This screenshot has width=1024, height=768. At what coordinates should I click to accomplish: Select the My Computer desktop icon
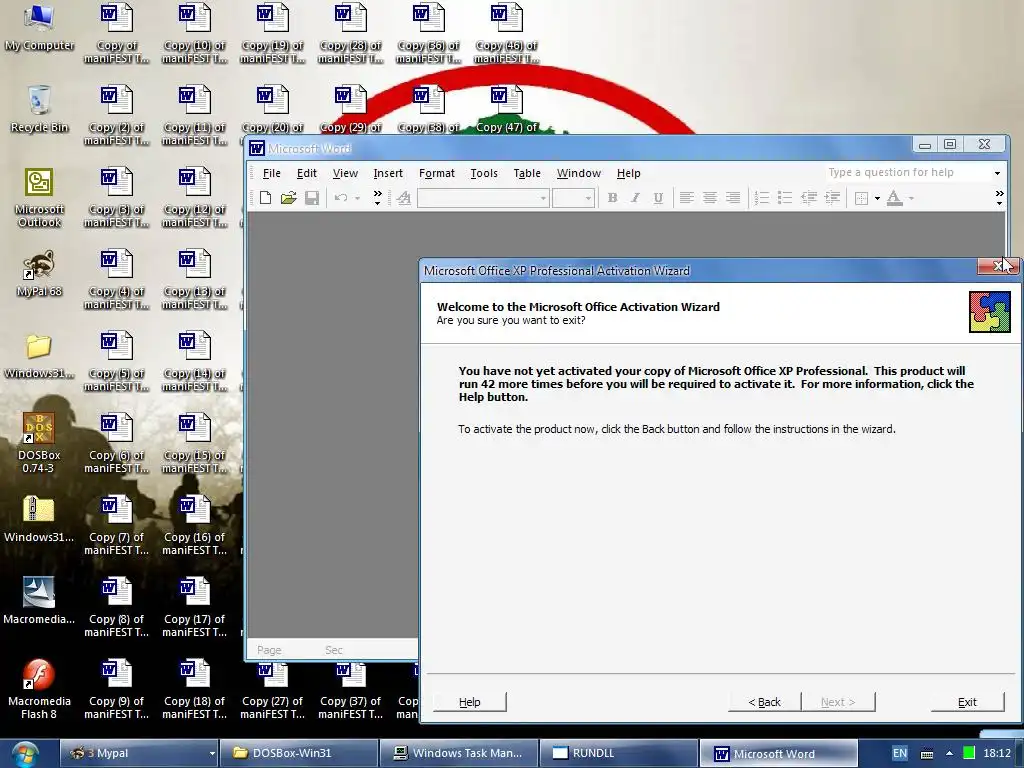point(39,27)
